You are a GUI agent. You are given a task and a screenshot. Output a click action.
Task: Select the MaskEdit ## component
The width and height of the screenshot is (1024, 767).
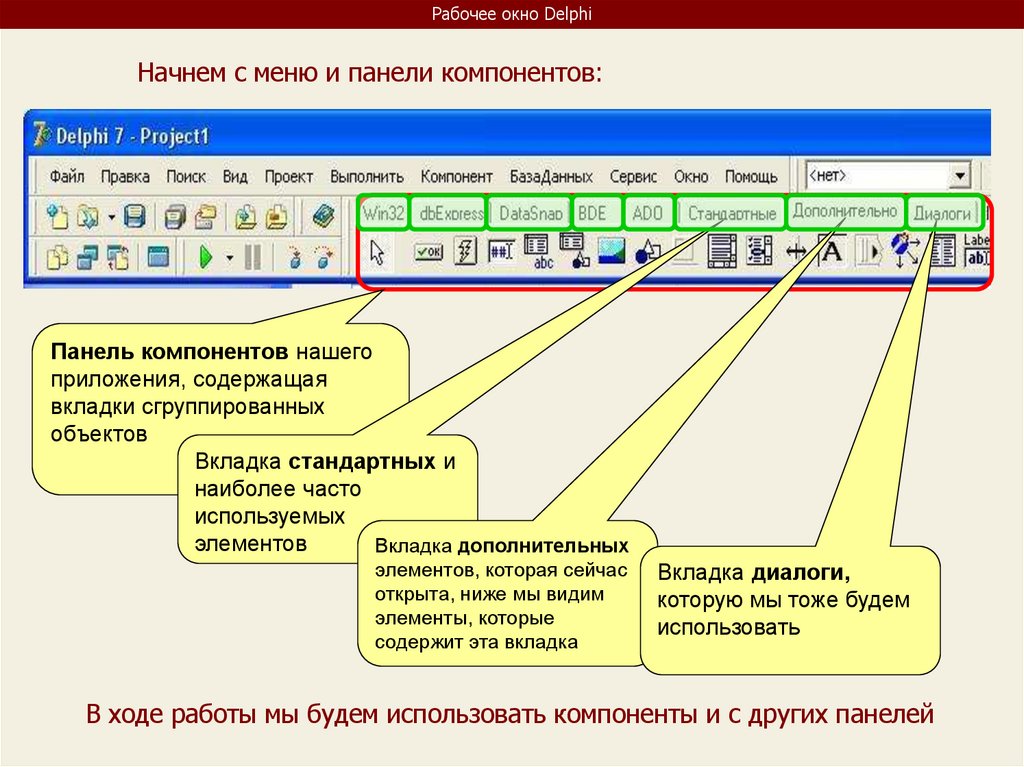click(501, 252)
